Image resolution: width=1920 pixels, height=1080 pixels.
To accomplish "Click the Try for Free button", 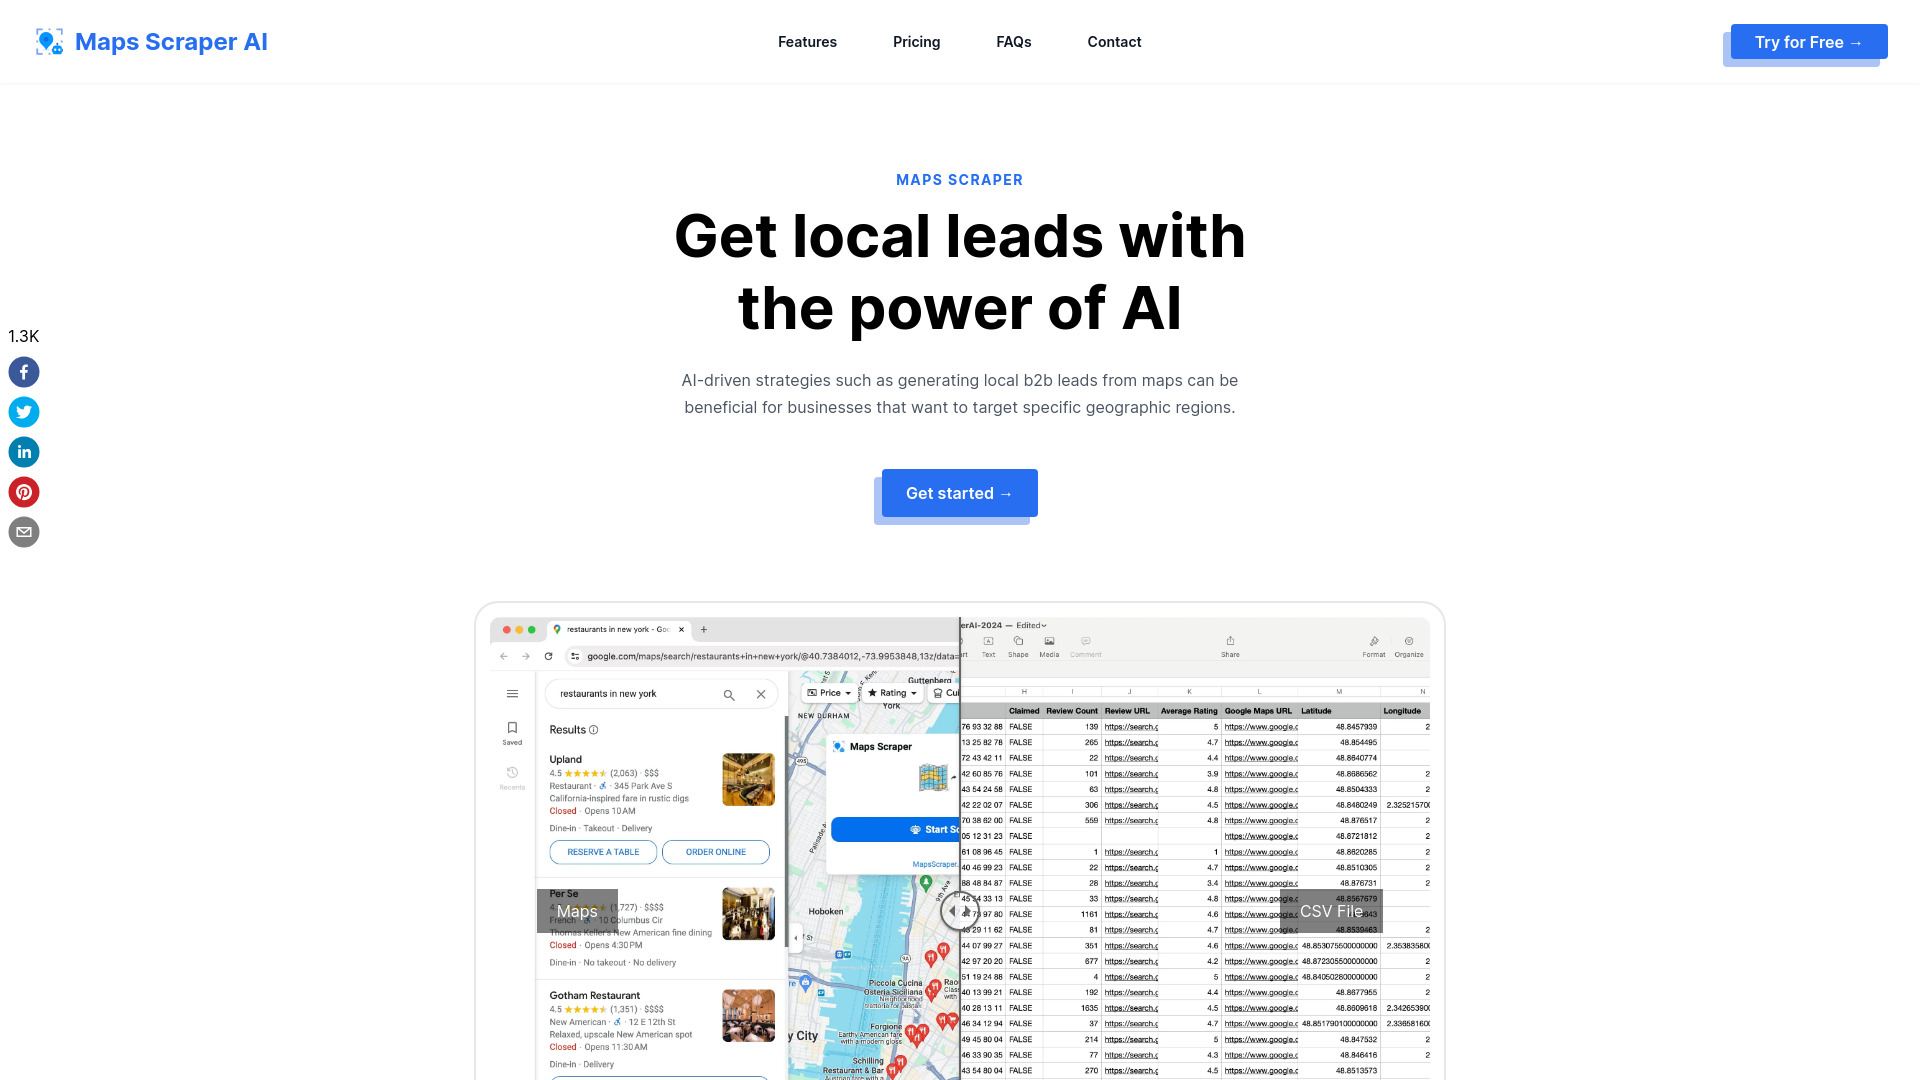I will pos(1808,41).
